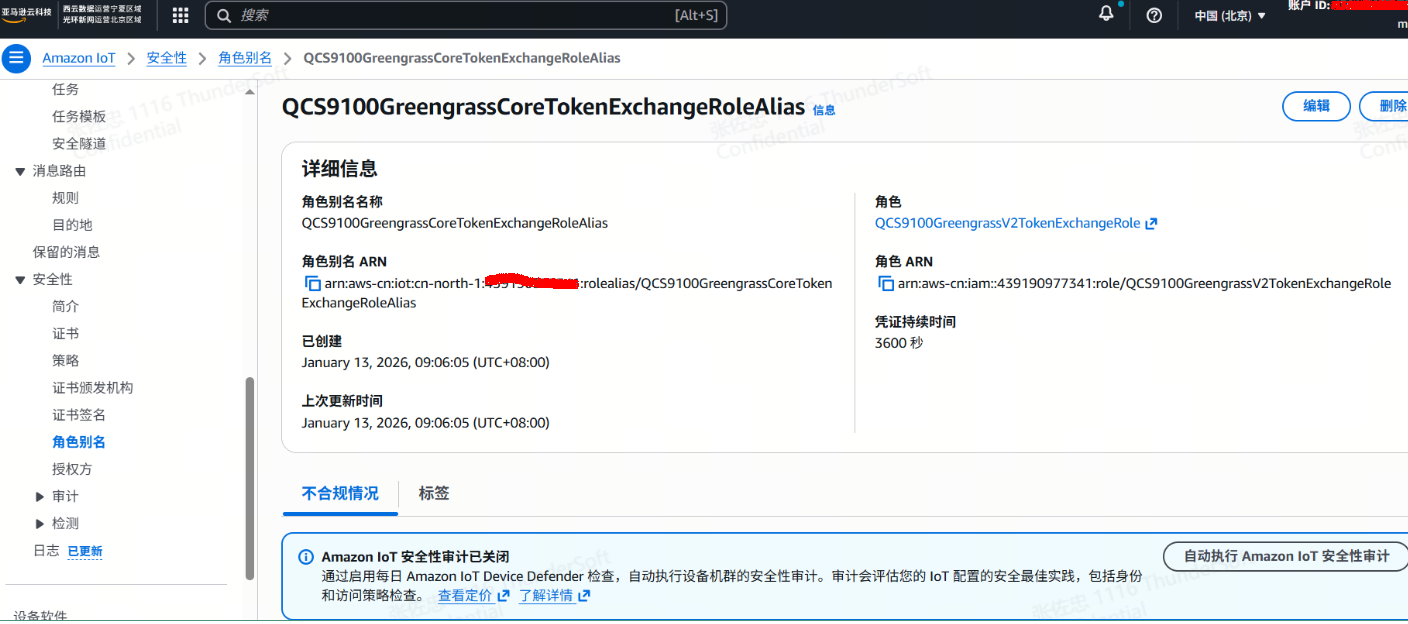Click the sidebar vertical scrollbar
The width and height of the screenshot is (1408, 624).
pyautogui.click(x=249, y=477)
